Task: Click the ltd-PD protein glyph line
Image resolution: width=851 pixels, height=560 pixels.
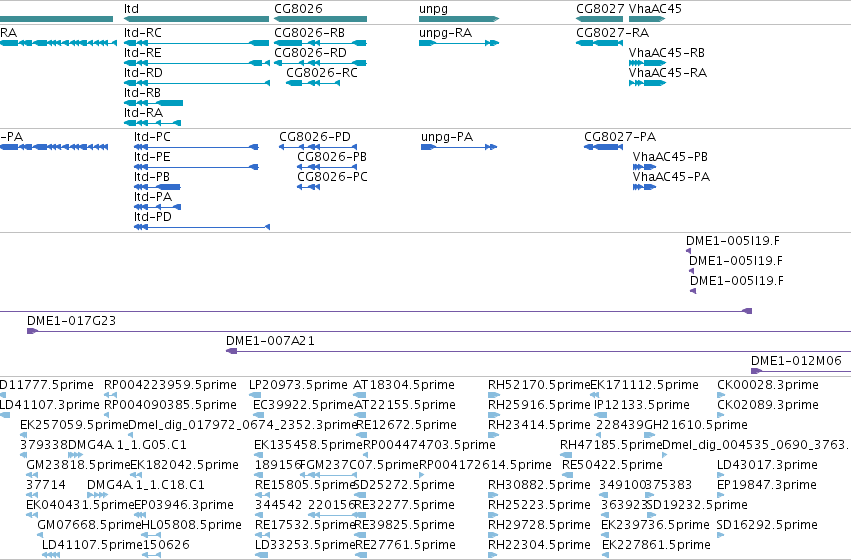Action: point(202,227)
